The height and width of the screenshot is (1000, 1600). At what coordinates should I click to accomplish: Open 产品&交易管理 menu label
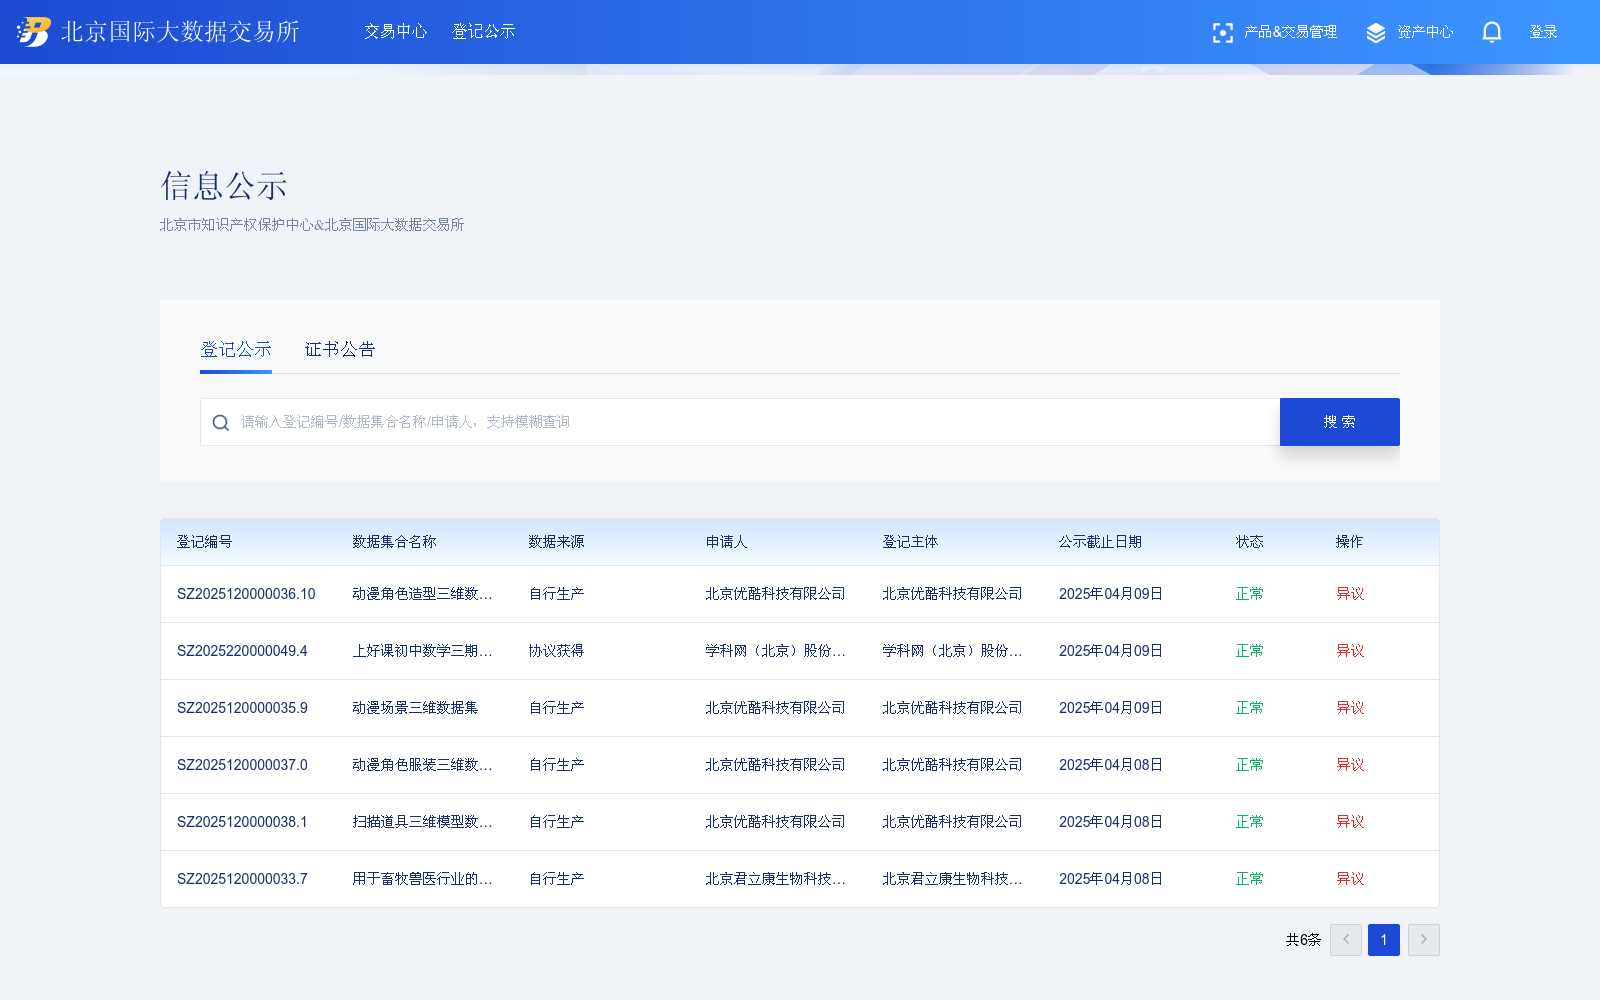click(1290, 32)
